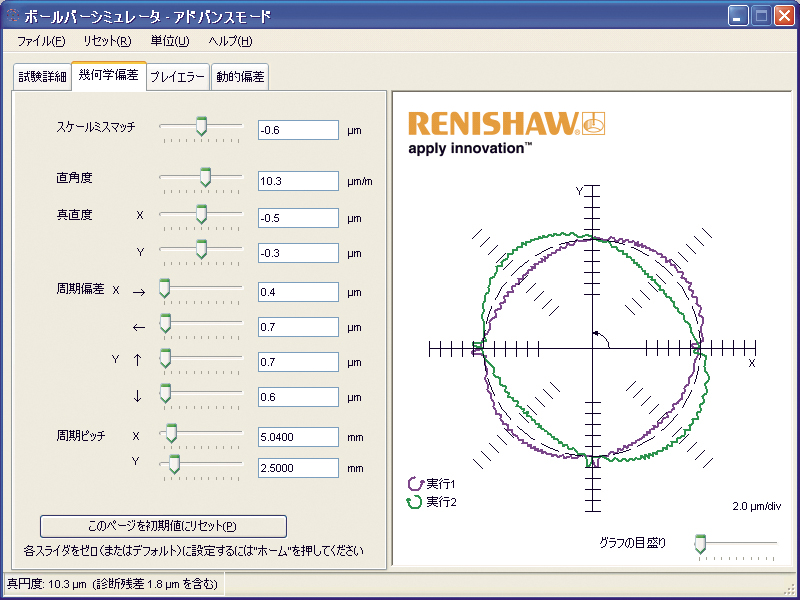The width and height of the screenshot is (801, 601).
Task: Click the スケールミスマッチ slider thumb
Action: tap(201, 126)
